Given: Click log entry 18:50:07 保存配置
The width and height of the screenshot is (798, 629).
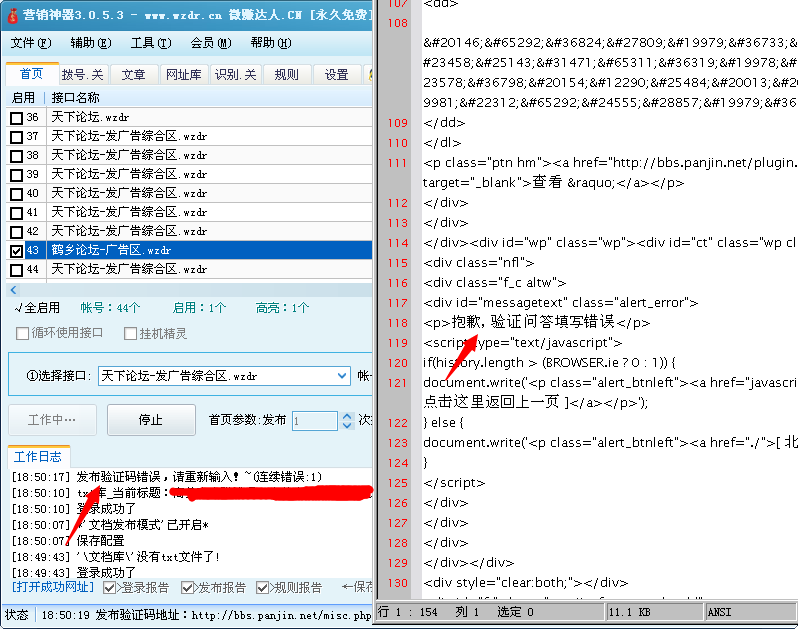Looking at the screenshot, I should pyautogui.click(x=68, y=540).
